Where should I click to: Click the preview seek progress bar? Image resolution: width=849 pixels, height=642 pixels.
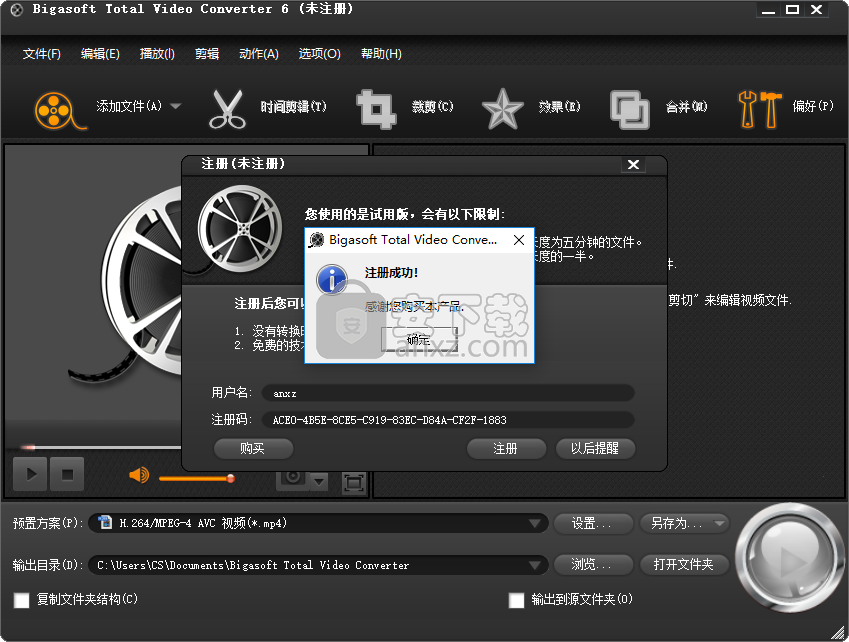coord(101,447)
